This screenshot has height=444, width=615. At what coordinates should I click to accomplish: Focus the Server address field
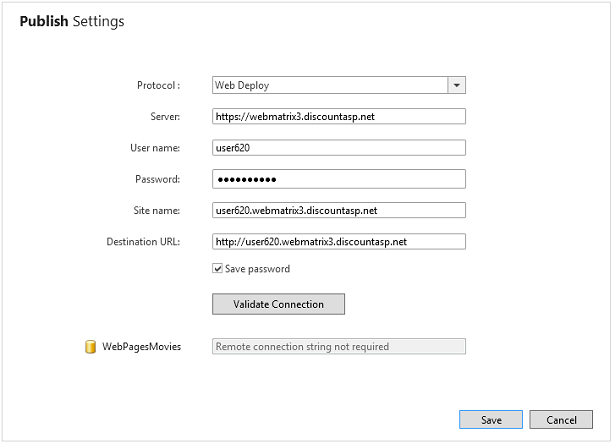point(339,117)
